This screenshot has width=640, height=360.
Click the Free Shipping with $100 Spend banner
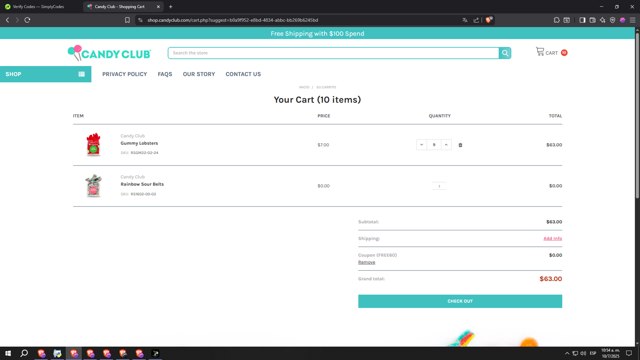317,33
